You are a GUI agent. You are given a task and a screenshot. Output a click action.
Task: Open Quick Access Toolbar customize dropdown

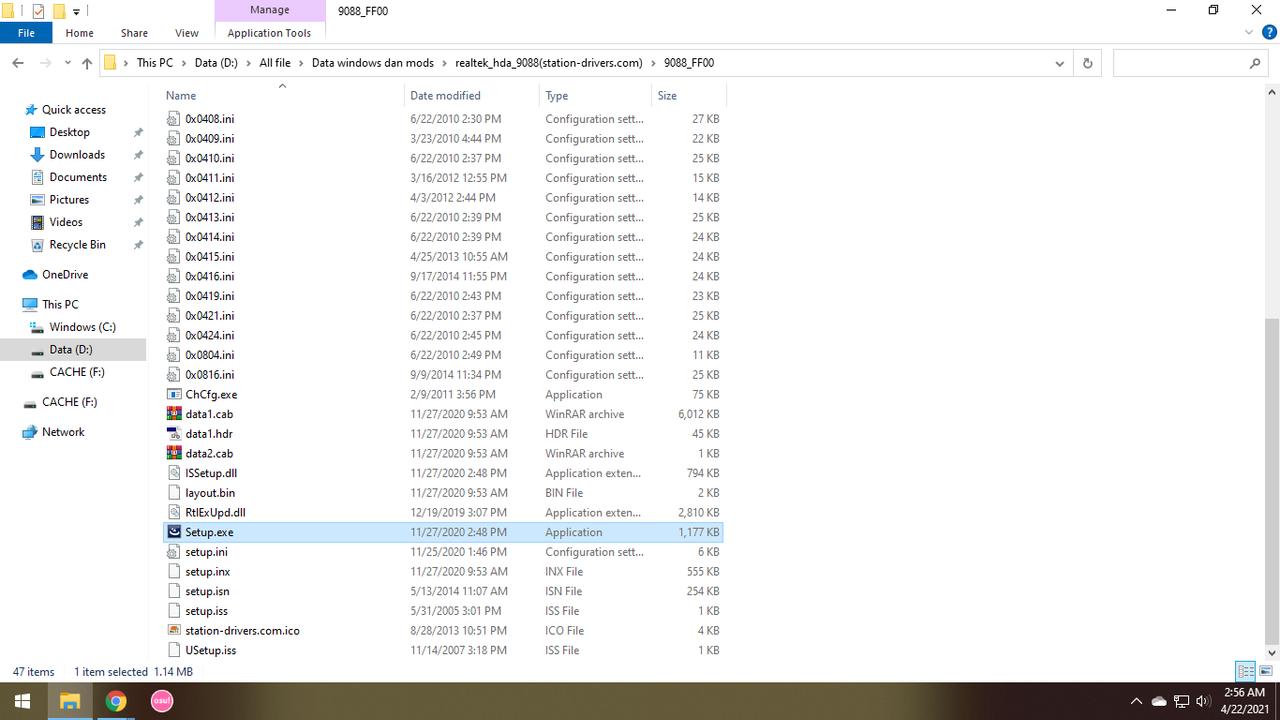tap(76, 12)
